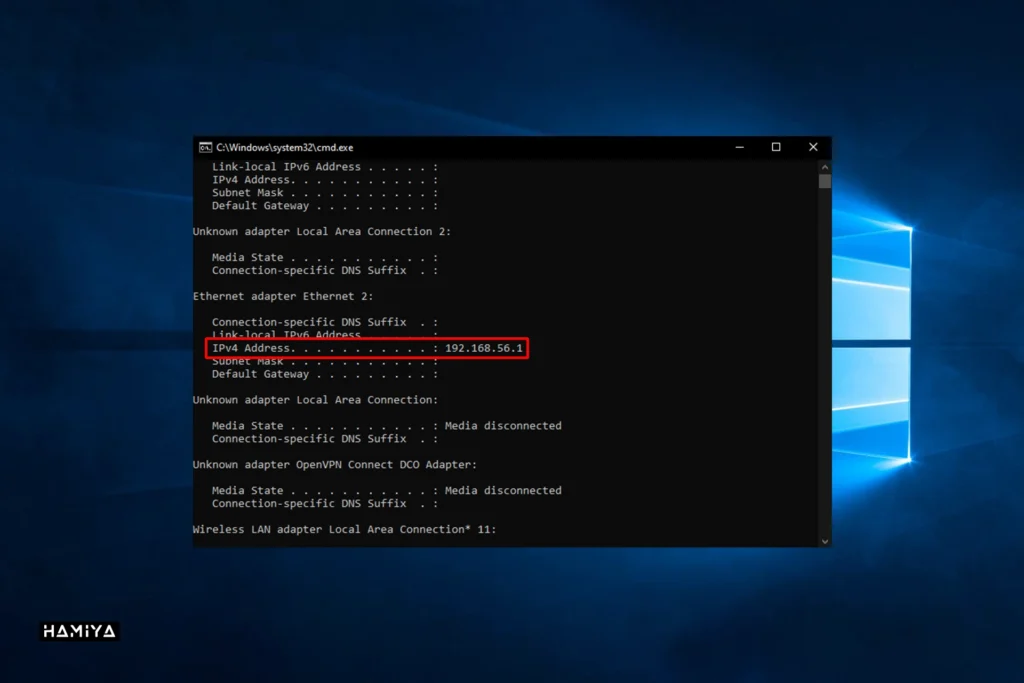Click the vertical scrollbar thumb
The image size is (1024, 683).
(824, 182)
